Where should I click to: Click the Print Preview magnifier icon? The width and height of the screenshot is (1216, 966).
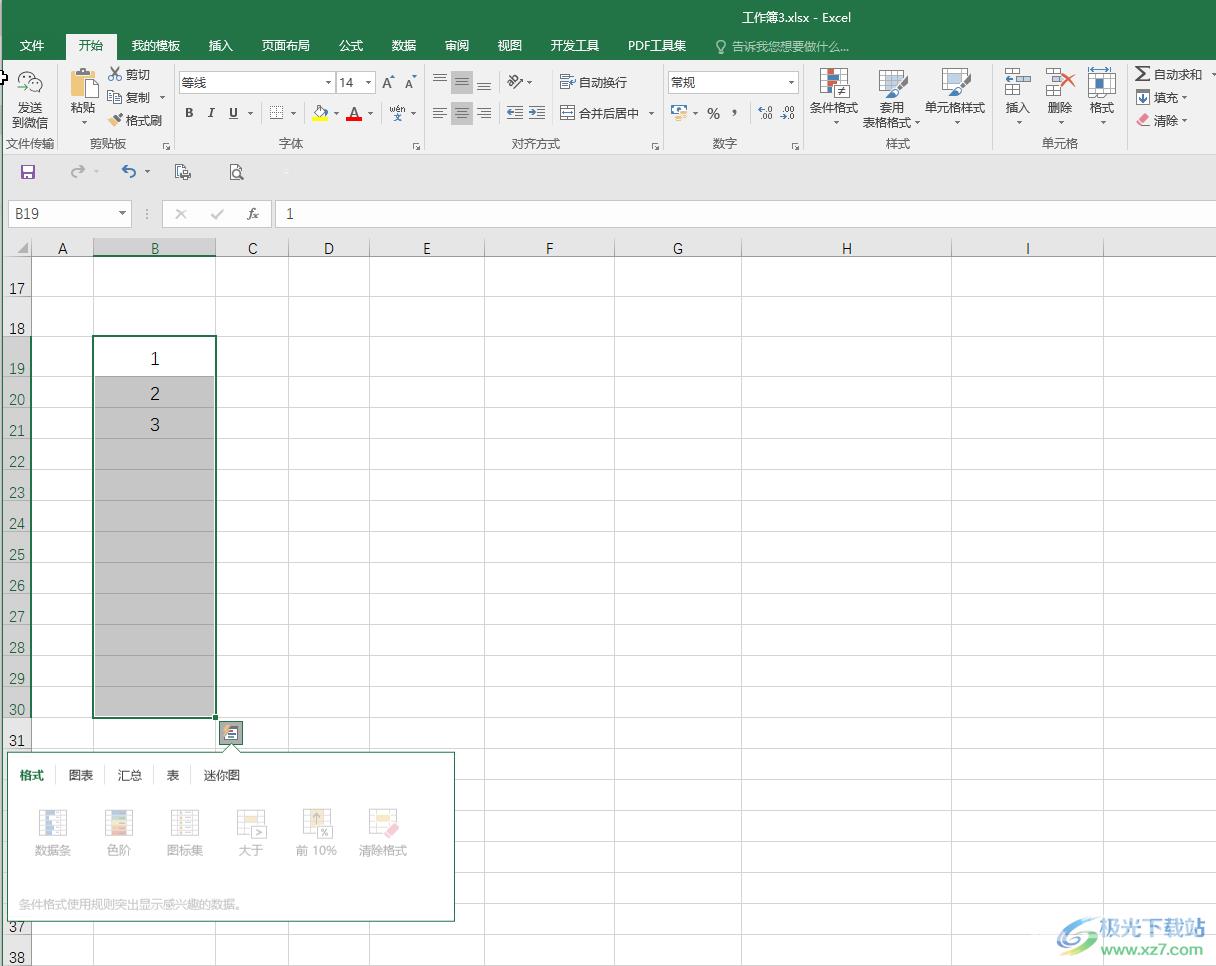click(x=236, y=172)
